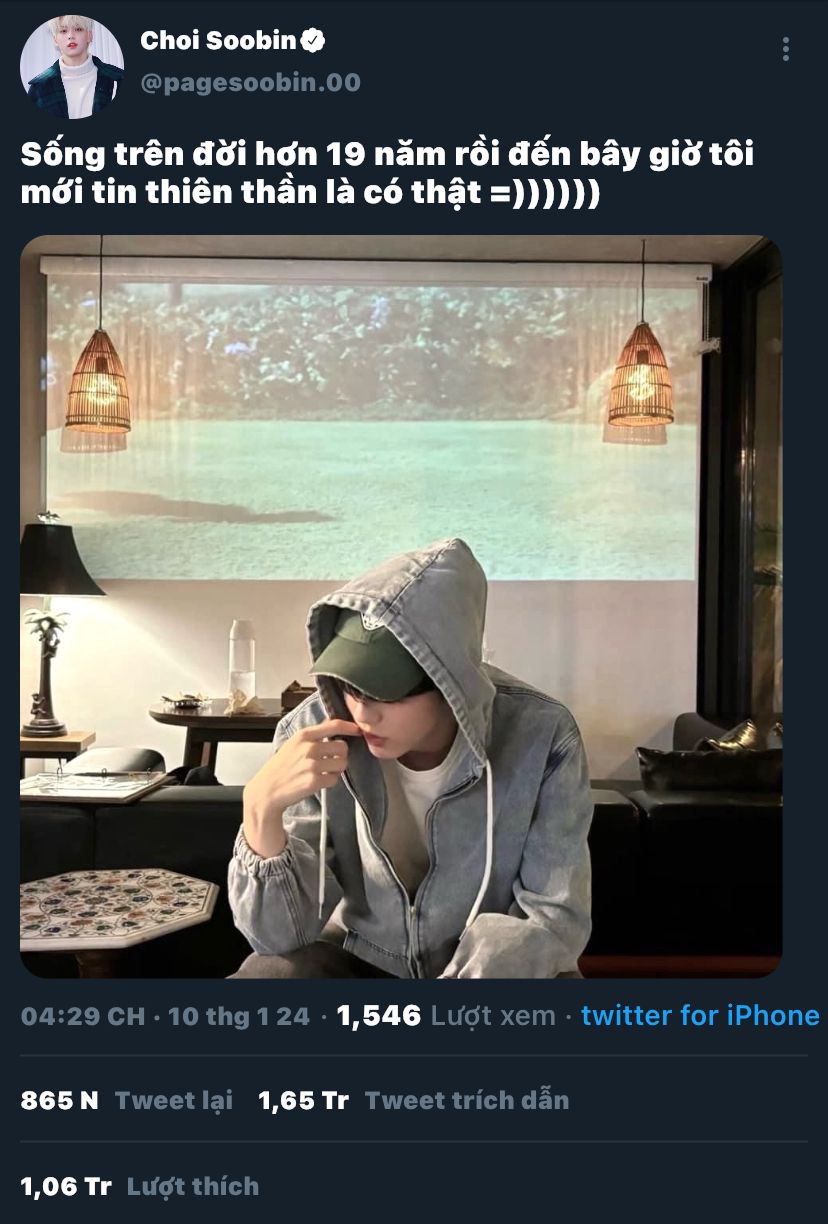Viewport: 828px width, 1224px height.
Task: Click the 04:29 CH timestamp
Action: point(82,1016)
